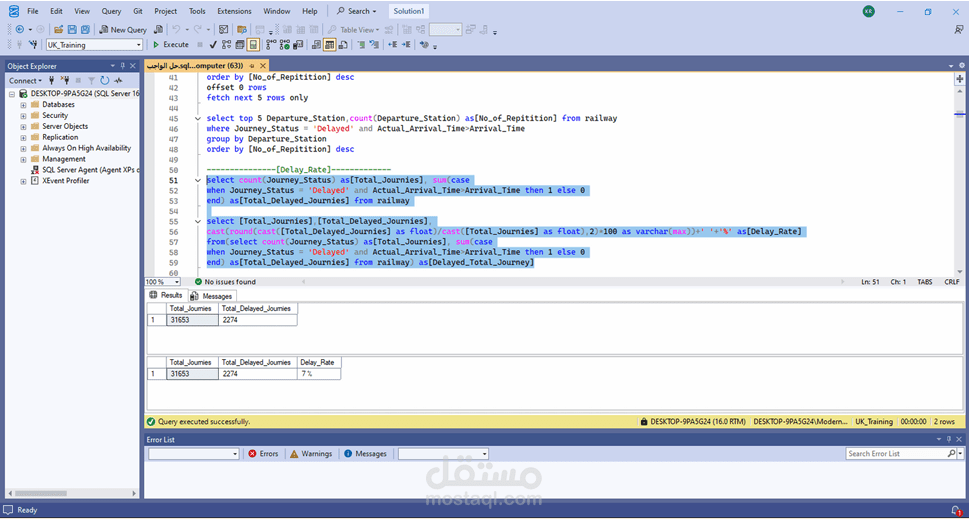Click the Navigate Backward arrow icon
This screenshot has height=519, width=969.
(20, 29)
